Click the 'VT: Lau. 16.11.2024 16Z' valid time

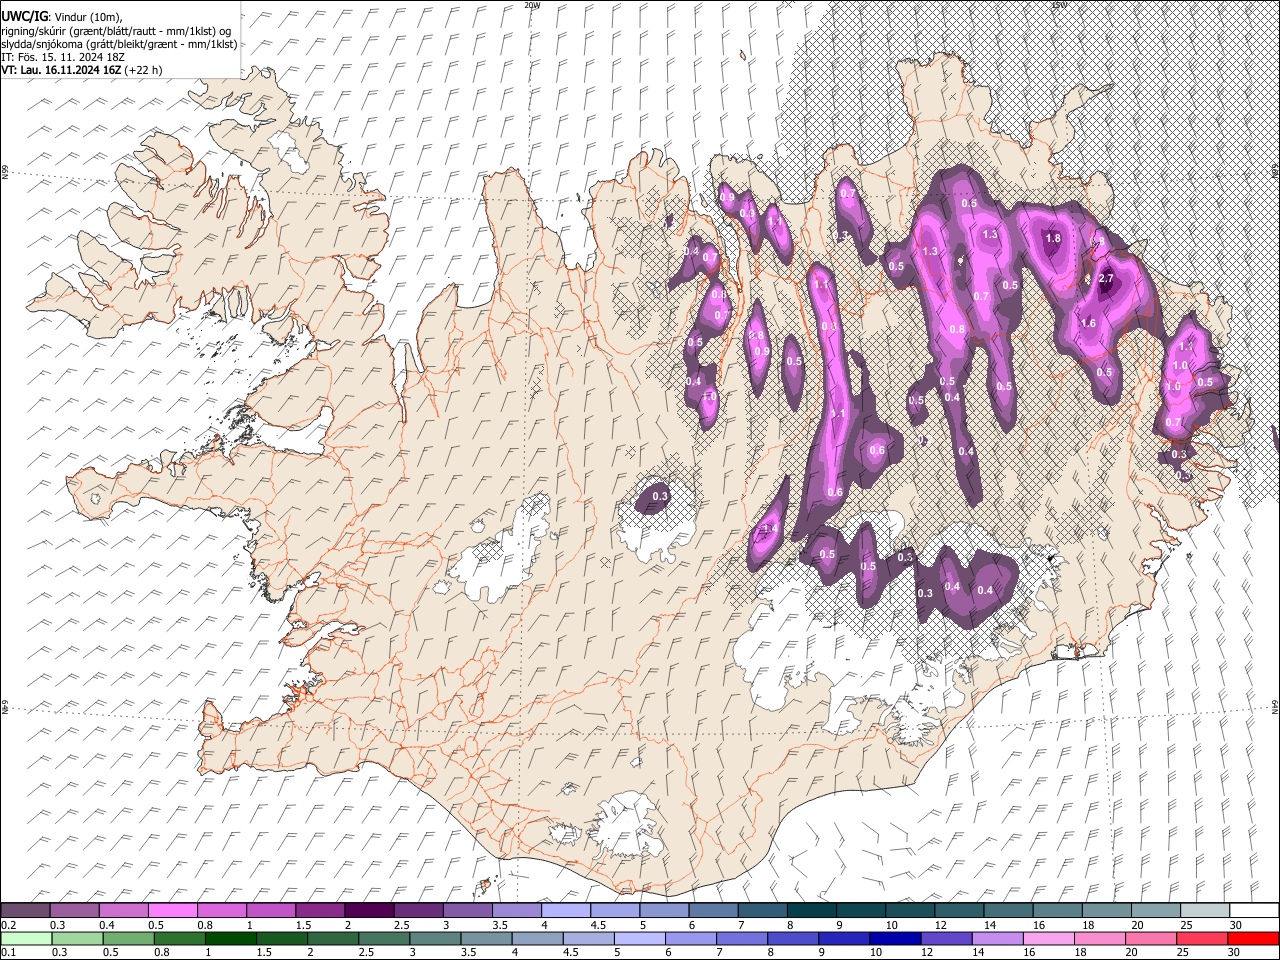click(62, 70)
